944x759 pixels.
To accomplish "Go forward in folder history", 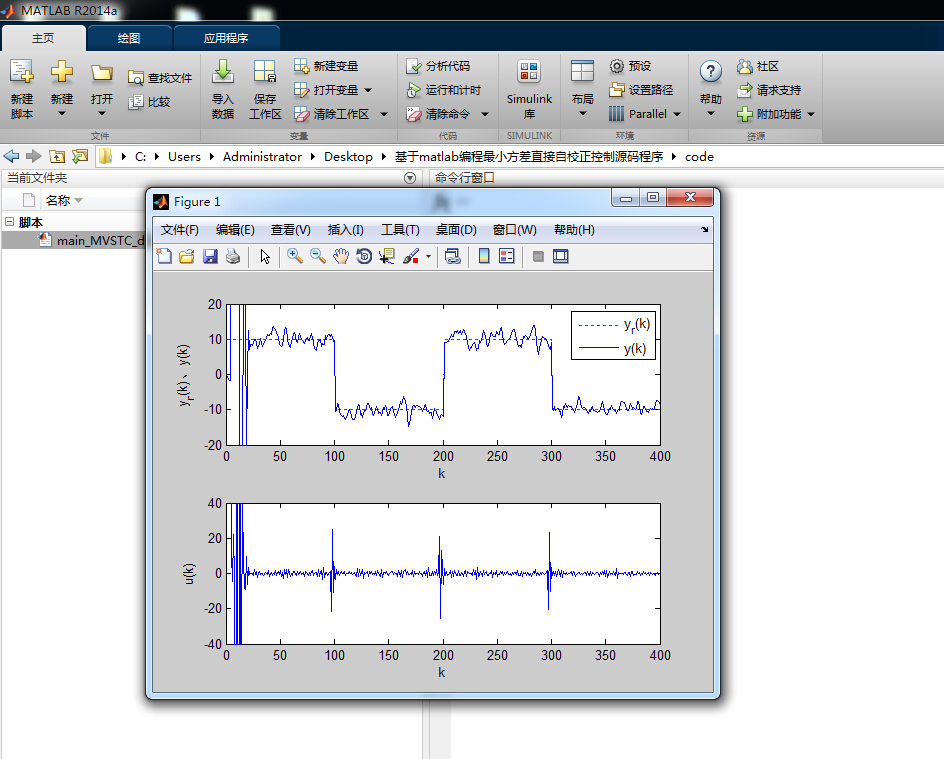I will [x=34, y=156].
